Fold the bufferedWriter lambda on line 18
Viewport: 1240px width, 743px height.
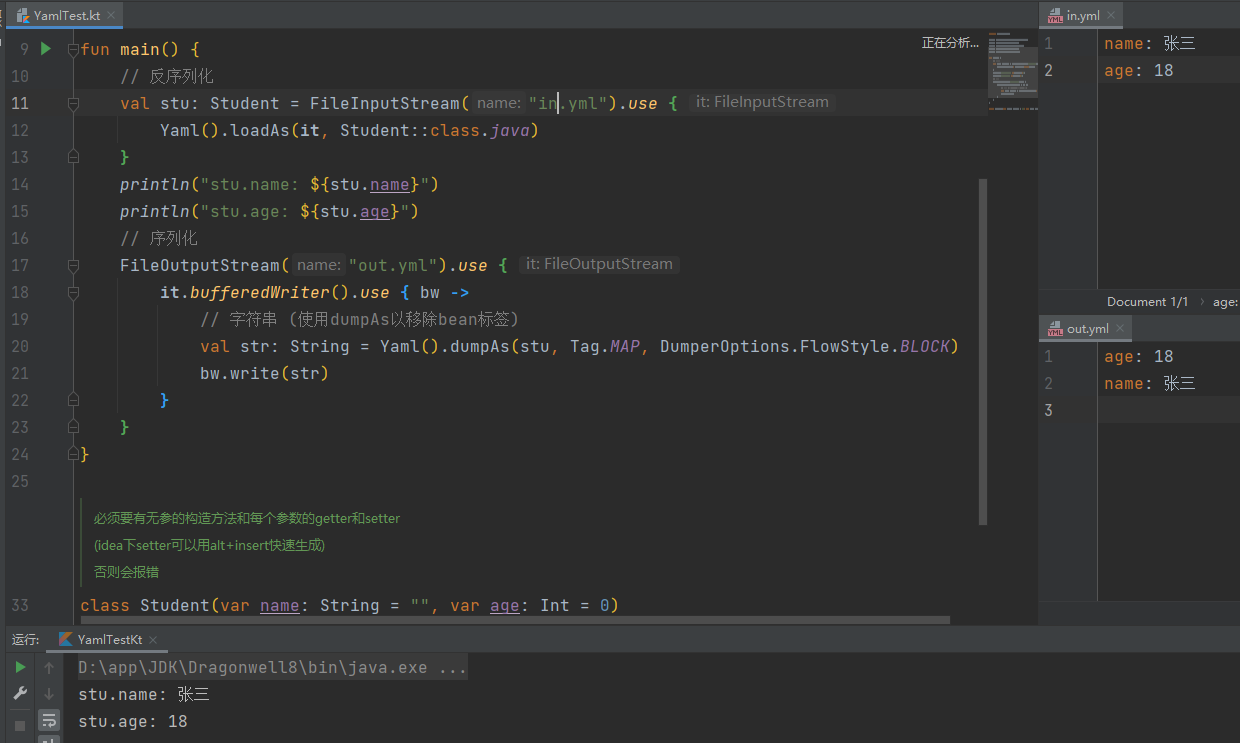72,292
